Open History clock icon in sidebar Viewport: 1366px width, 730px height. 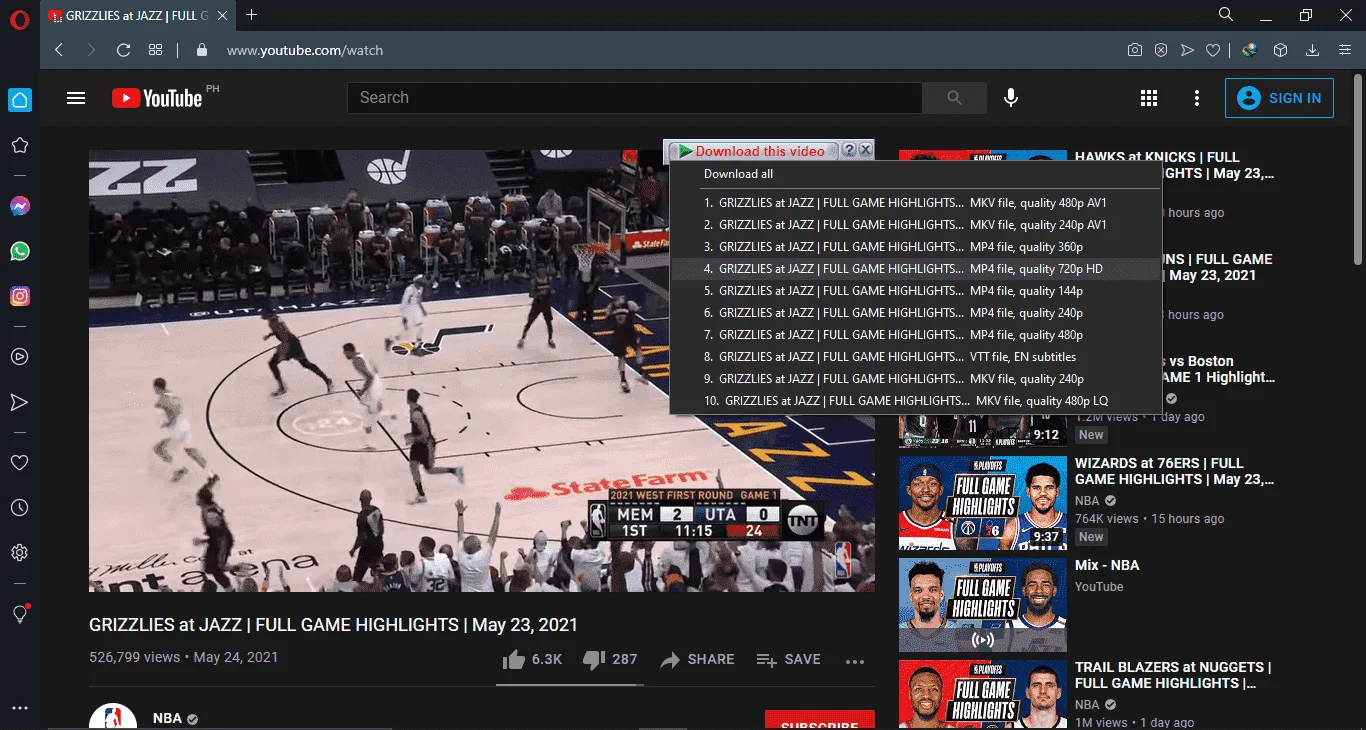point(19,508)
